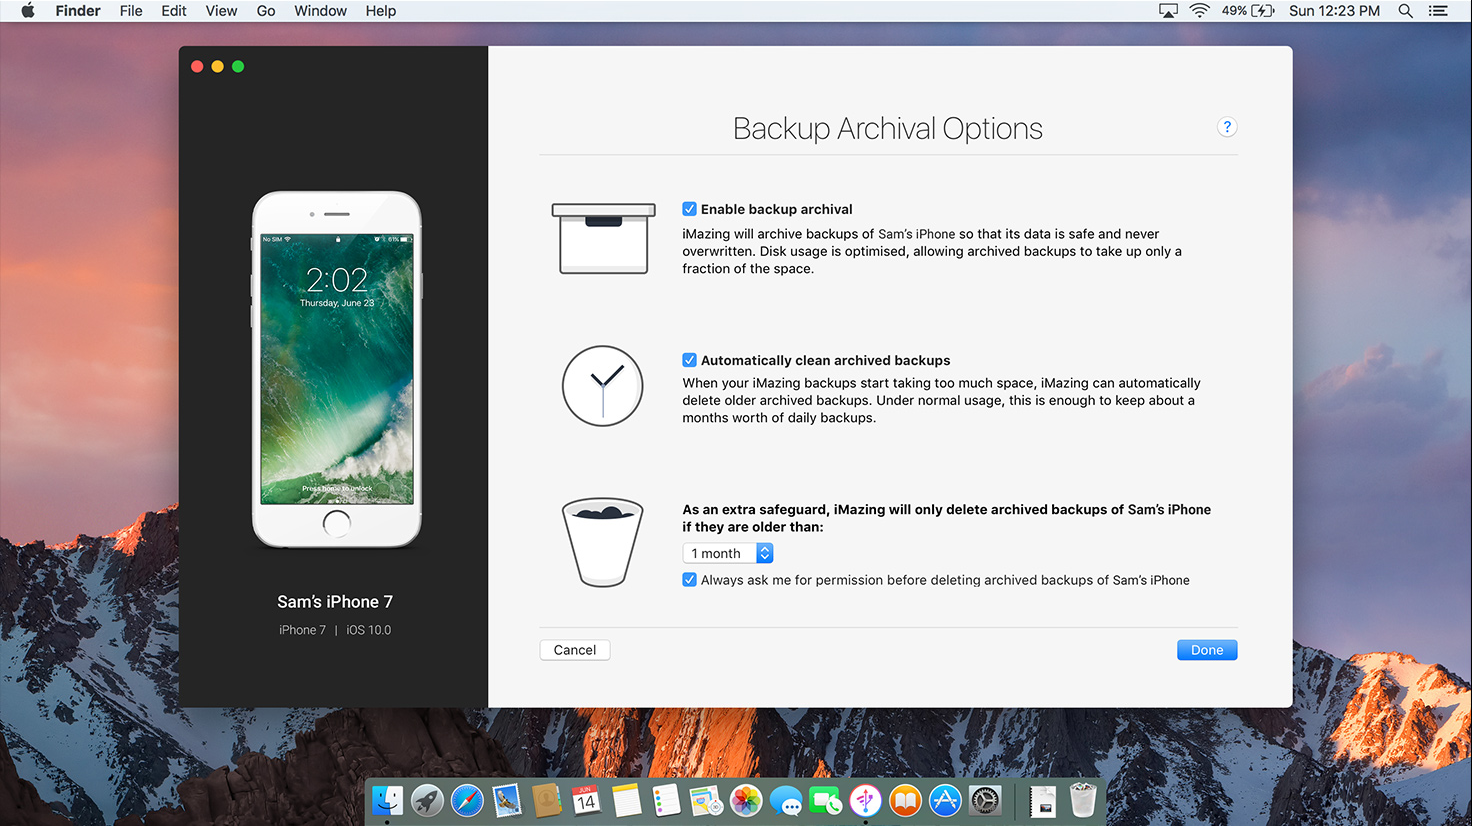Click the trash bin icon in dialog
This screenshot has height=826, width=1472.
point(602,542)
